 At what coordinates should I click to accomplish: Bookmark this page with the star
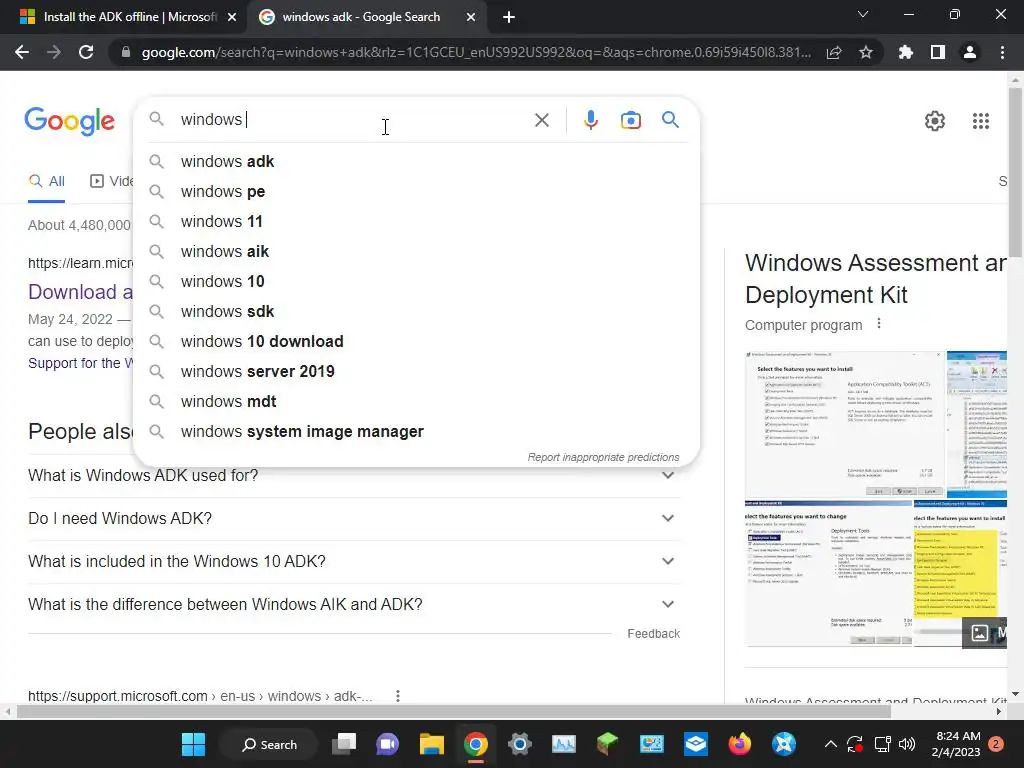coord(866,52)
